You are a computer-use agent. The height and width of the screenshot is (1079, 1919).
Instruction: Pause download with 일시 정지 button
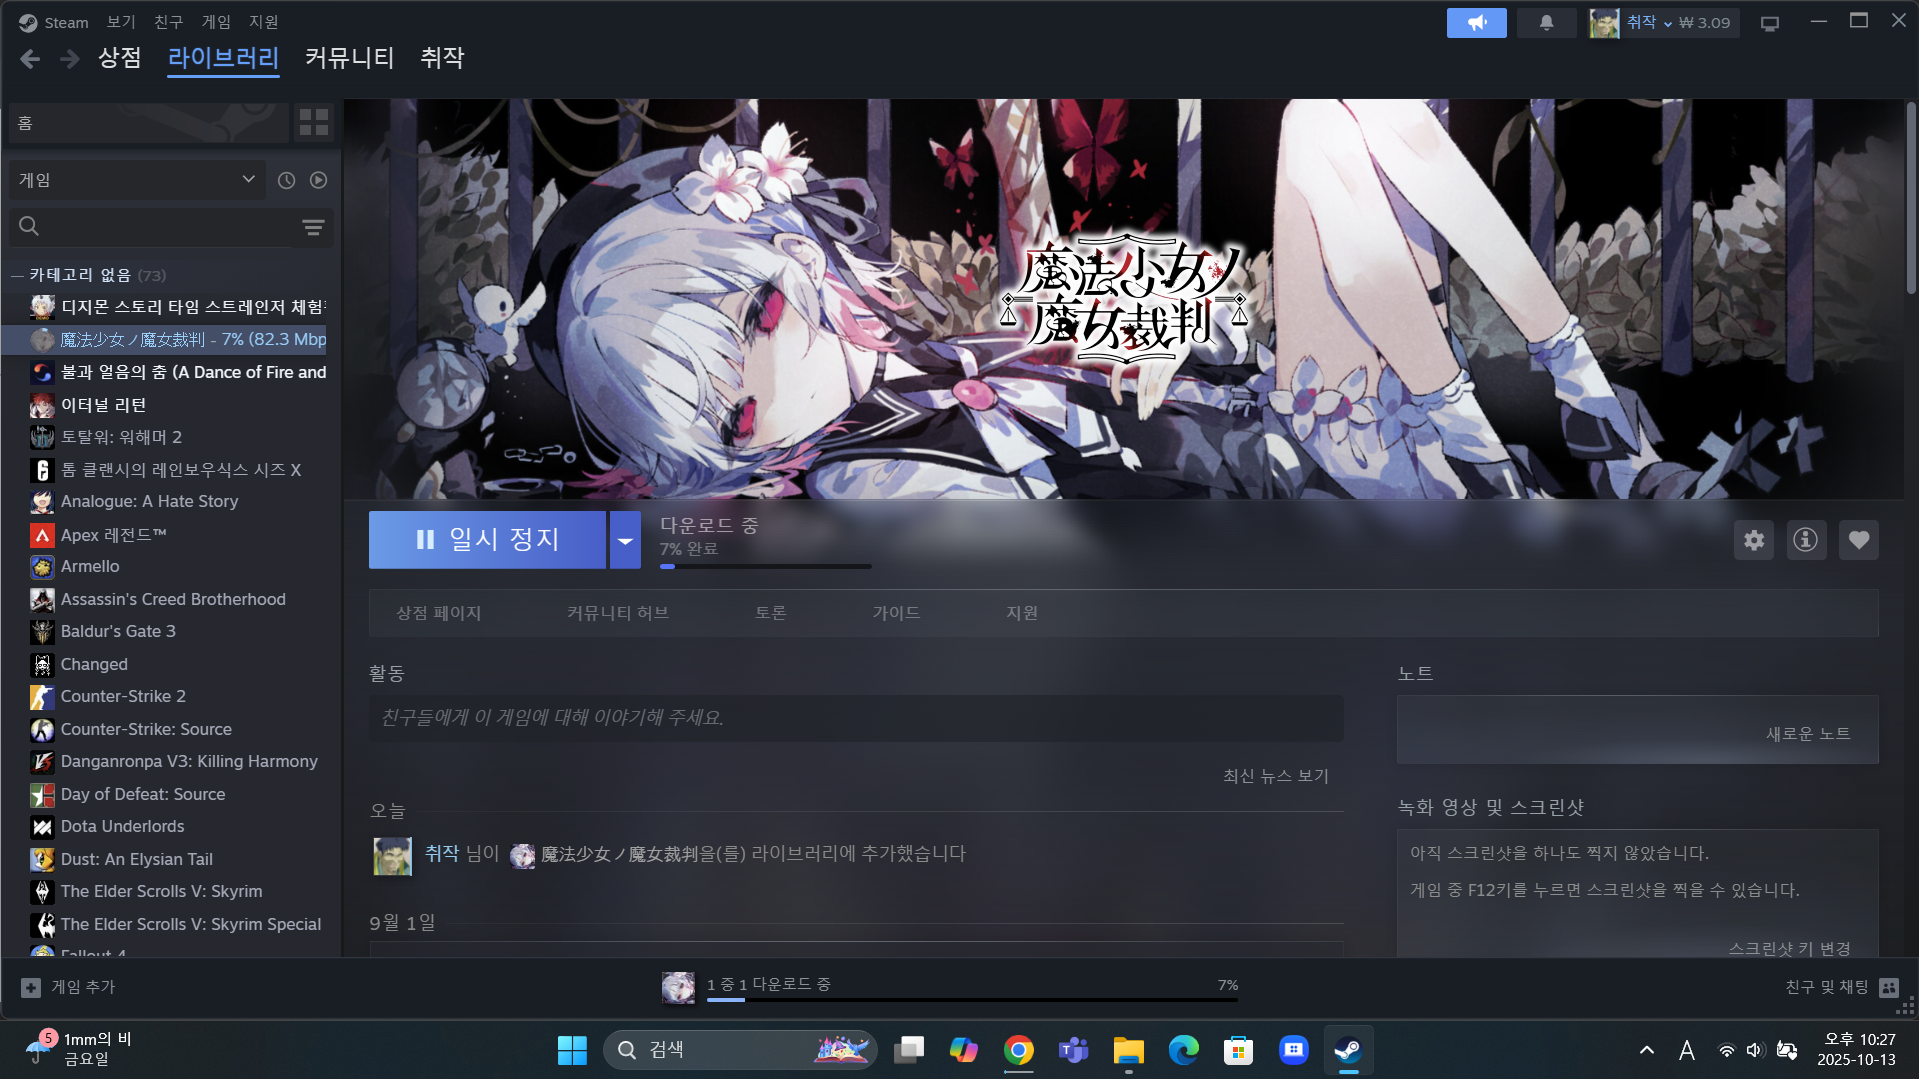487,540
